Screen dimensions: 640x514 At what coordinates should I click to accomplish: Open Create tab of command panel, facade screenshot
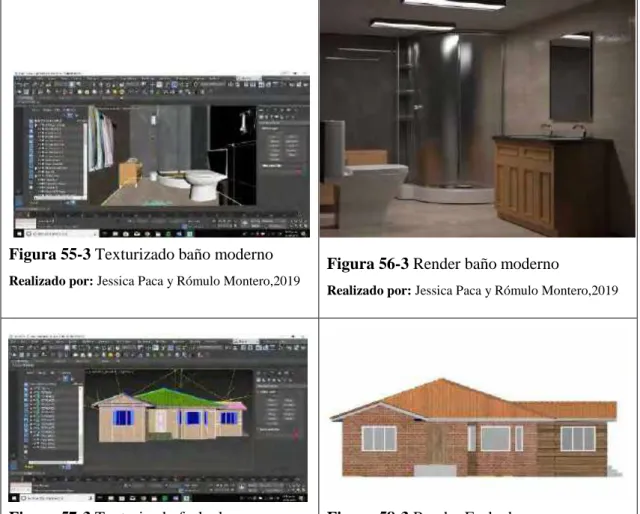tap(260, 373)
